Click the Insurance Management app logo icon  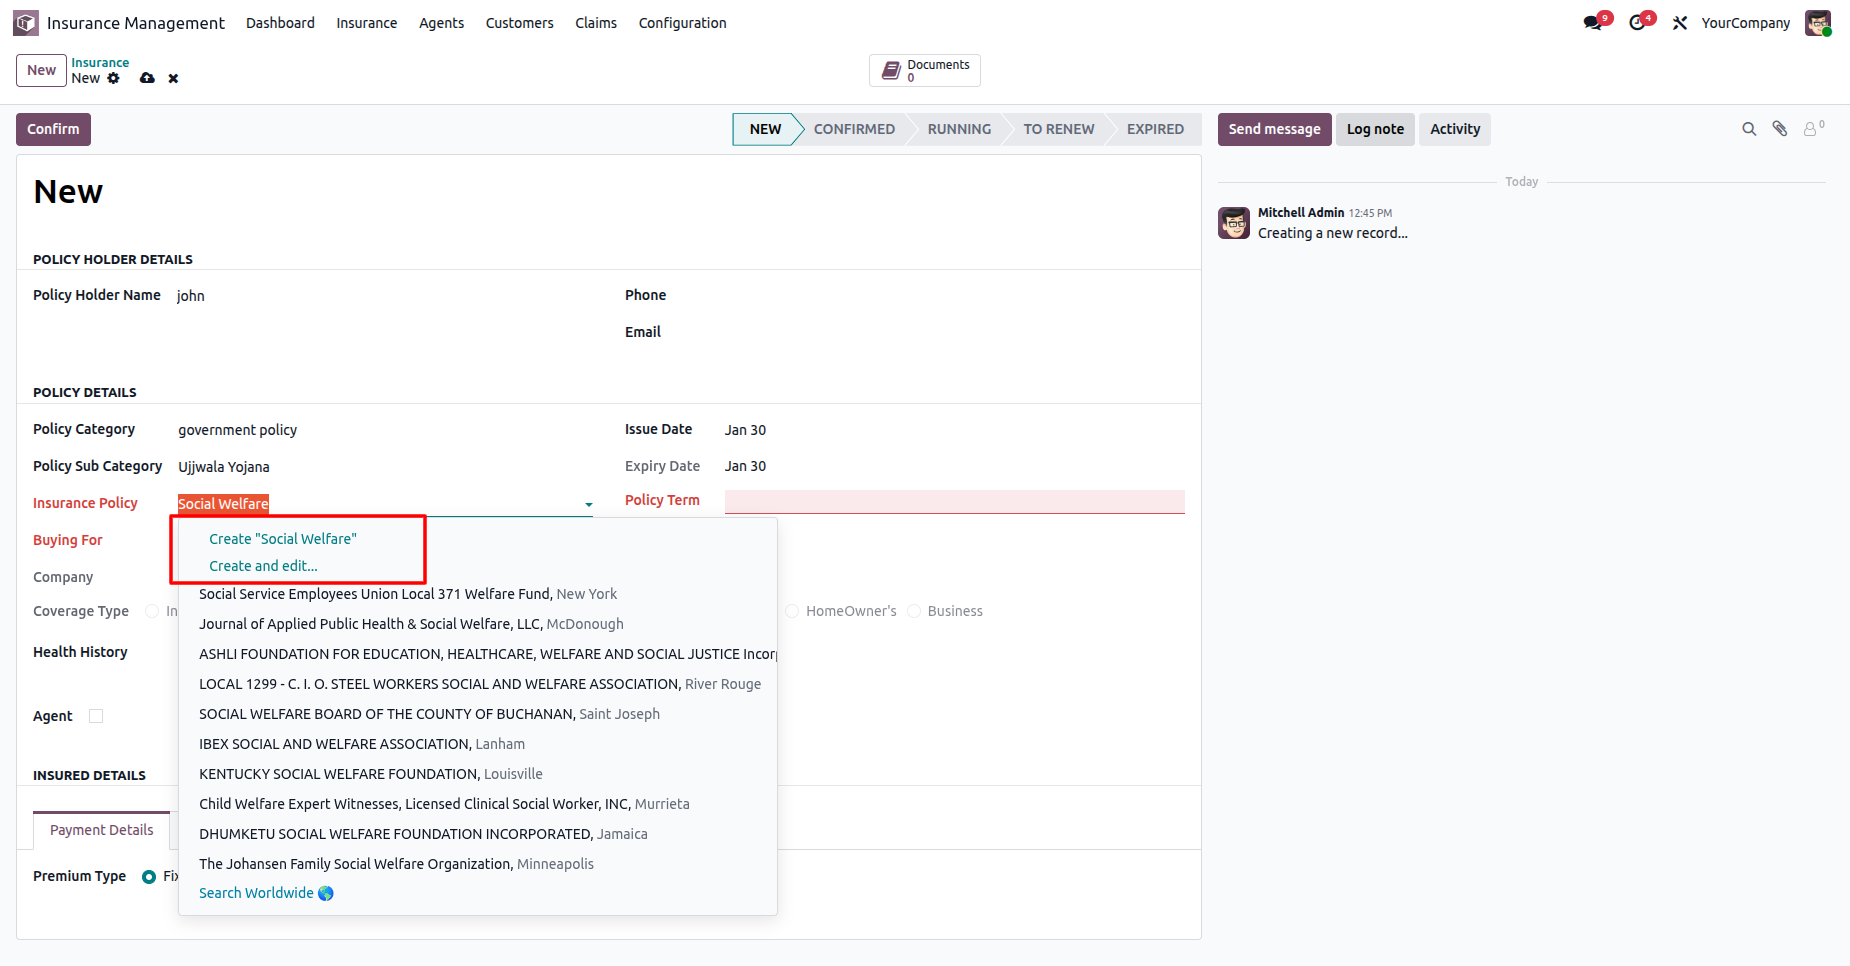[x=26, y=23]
